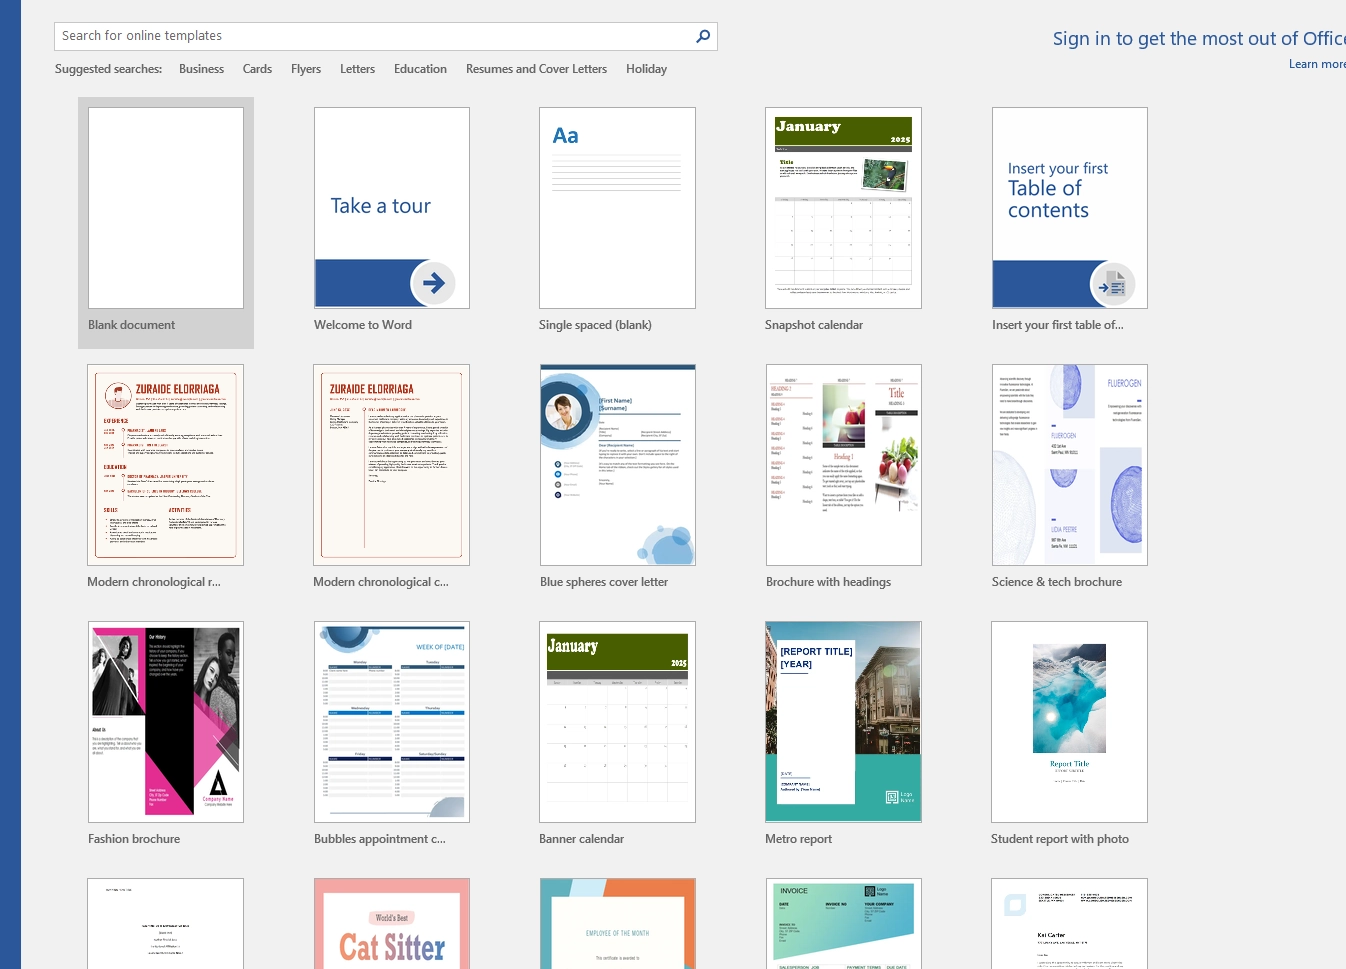
Task: Select the Flyers suggested search
Action: point(306,69)
